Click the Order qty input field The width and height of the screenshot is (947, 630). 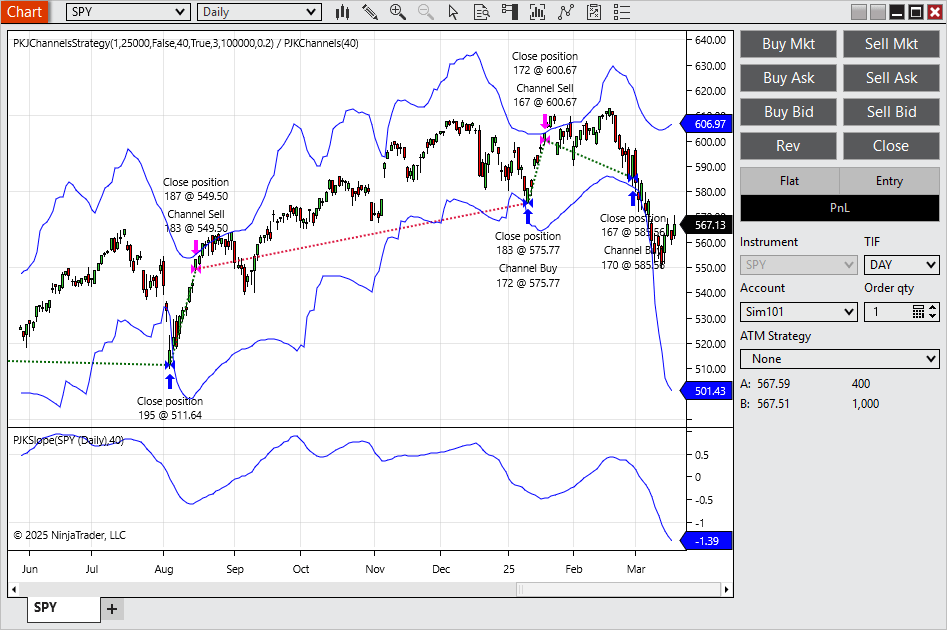pyautogui.click(x=888, y=312)
